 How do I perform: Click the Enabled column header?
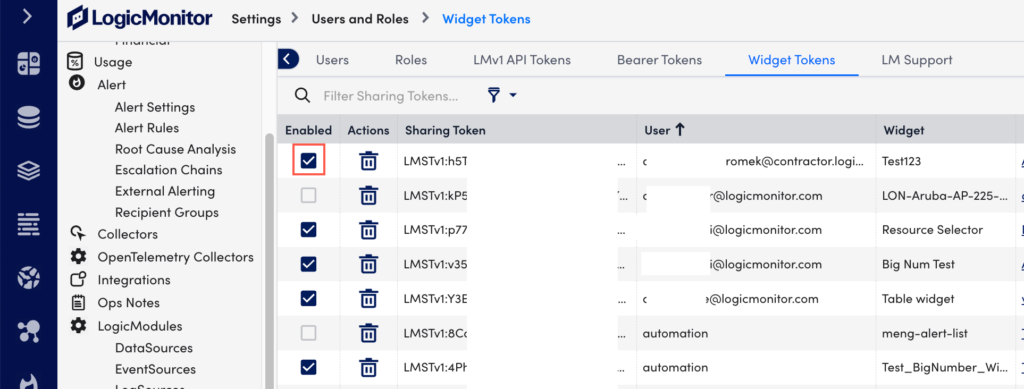pyautogui.click(x=308, y=130)
